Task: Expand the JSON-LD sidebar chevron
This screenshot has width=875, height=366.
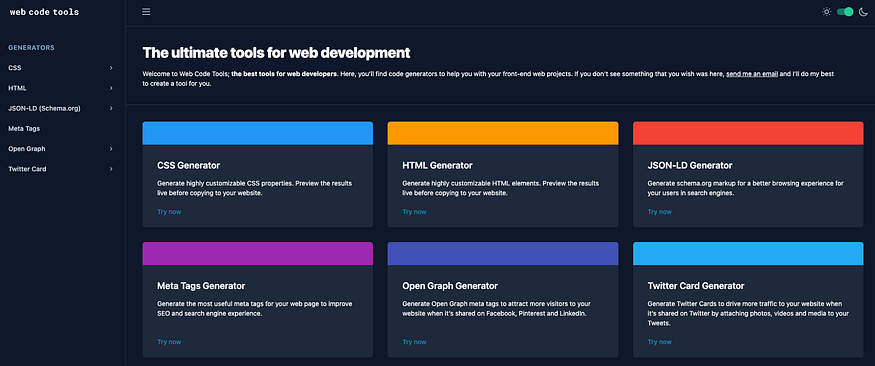Action: (x=111, y=108)
